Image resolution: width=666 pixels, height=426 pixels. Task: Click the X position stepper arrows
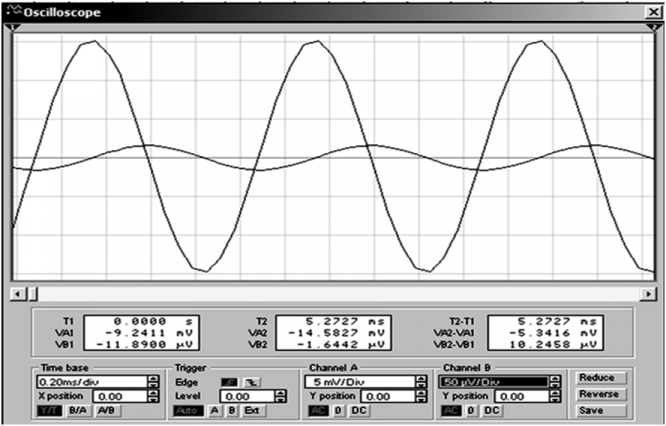coord(153,396)
